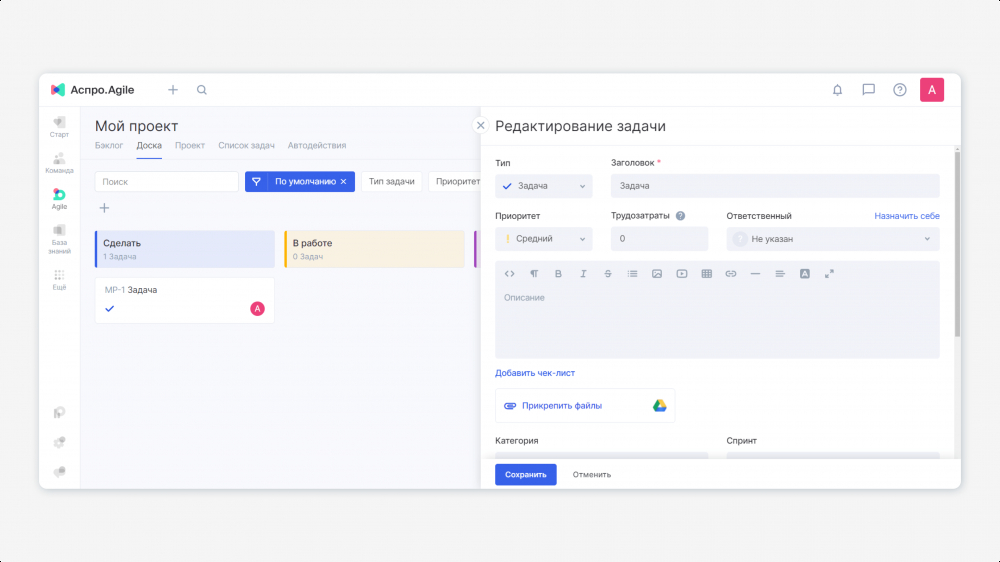Open the search magnifier in header

202,90
